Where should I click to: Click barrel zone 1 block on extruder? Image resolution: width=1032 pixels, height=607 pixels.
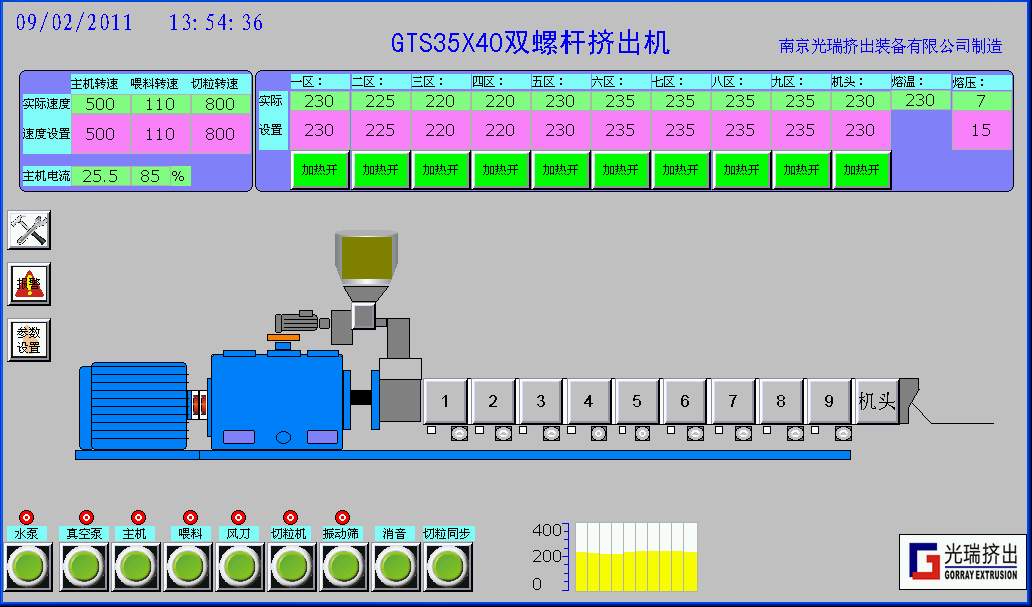point(445,401)
